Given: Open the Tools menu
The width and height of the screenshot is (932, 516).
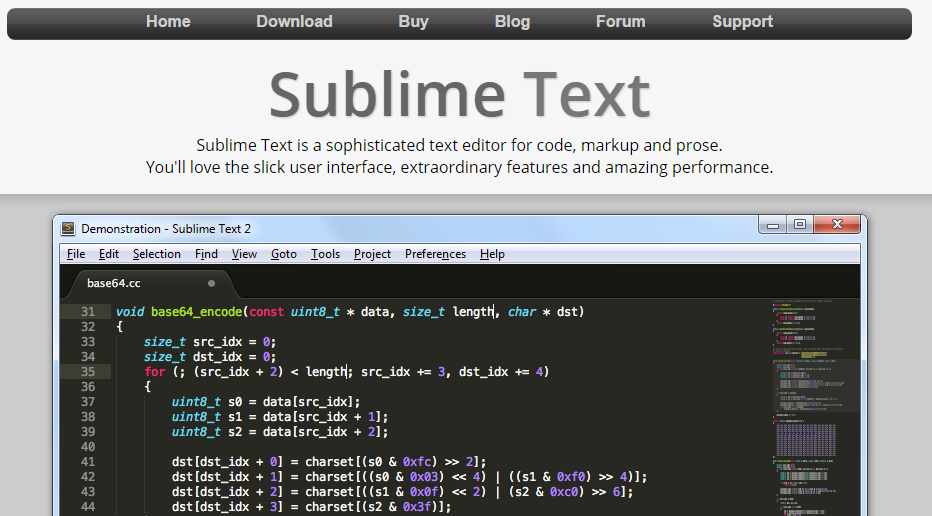Looking at the screenshot, I should 325,254.
